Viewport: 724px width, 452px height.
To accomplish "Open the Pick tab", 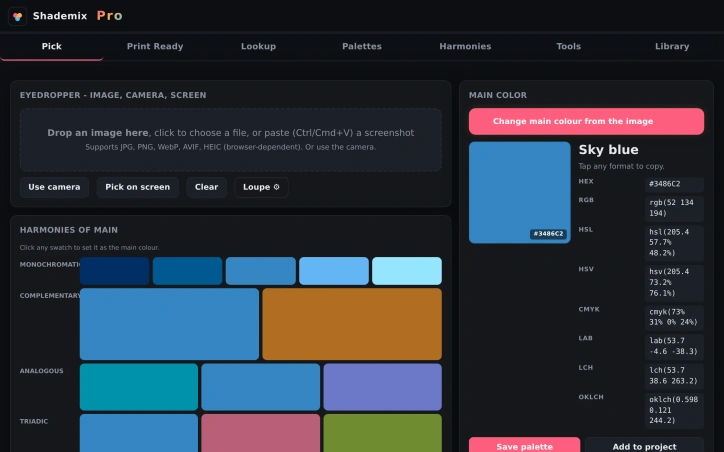I will (52, 46).
